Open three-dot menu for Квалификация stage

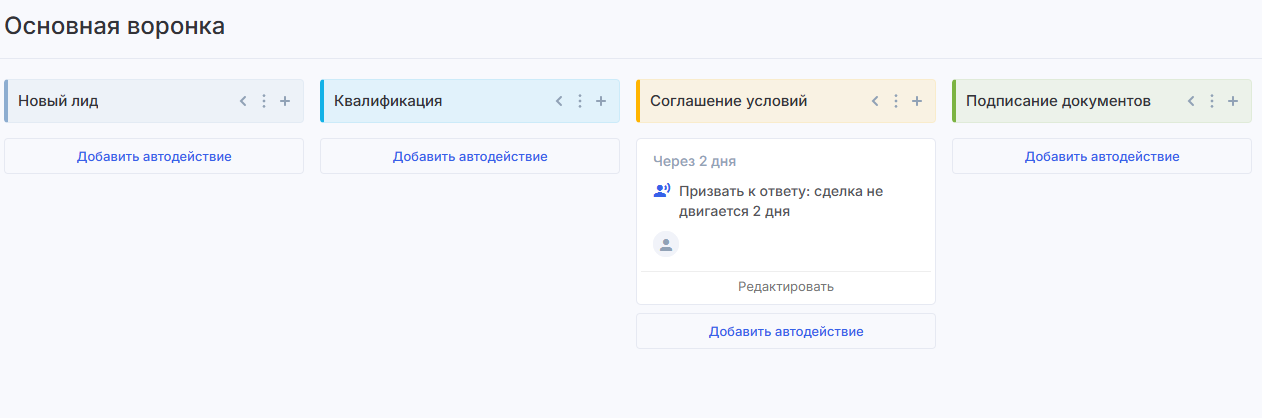[x=580, y=101]
